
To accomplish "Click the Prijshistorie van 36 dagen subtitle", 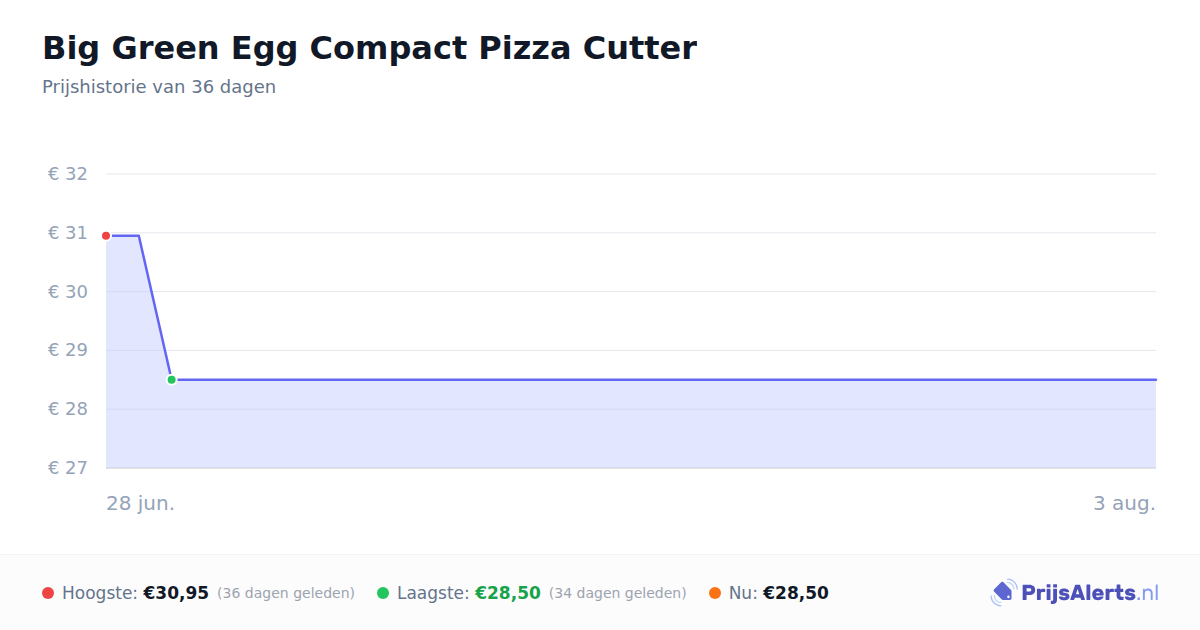I will pos(159,87).
